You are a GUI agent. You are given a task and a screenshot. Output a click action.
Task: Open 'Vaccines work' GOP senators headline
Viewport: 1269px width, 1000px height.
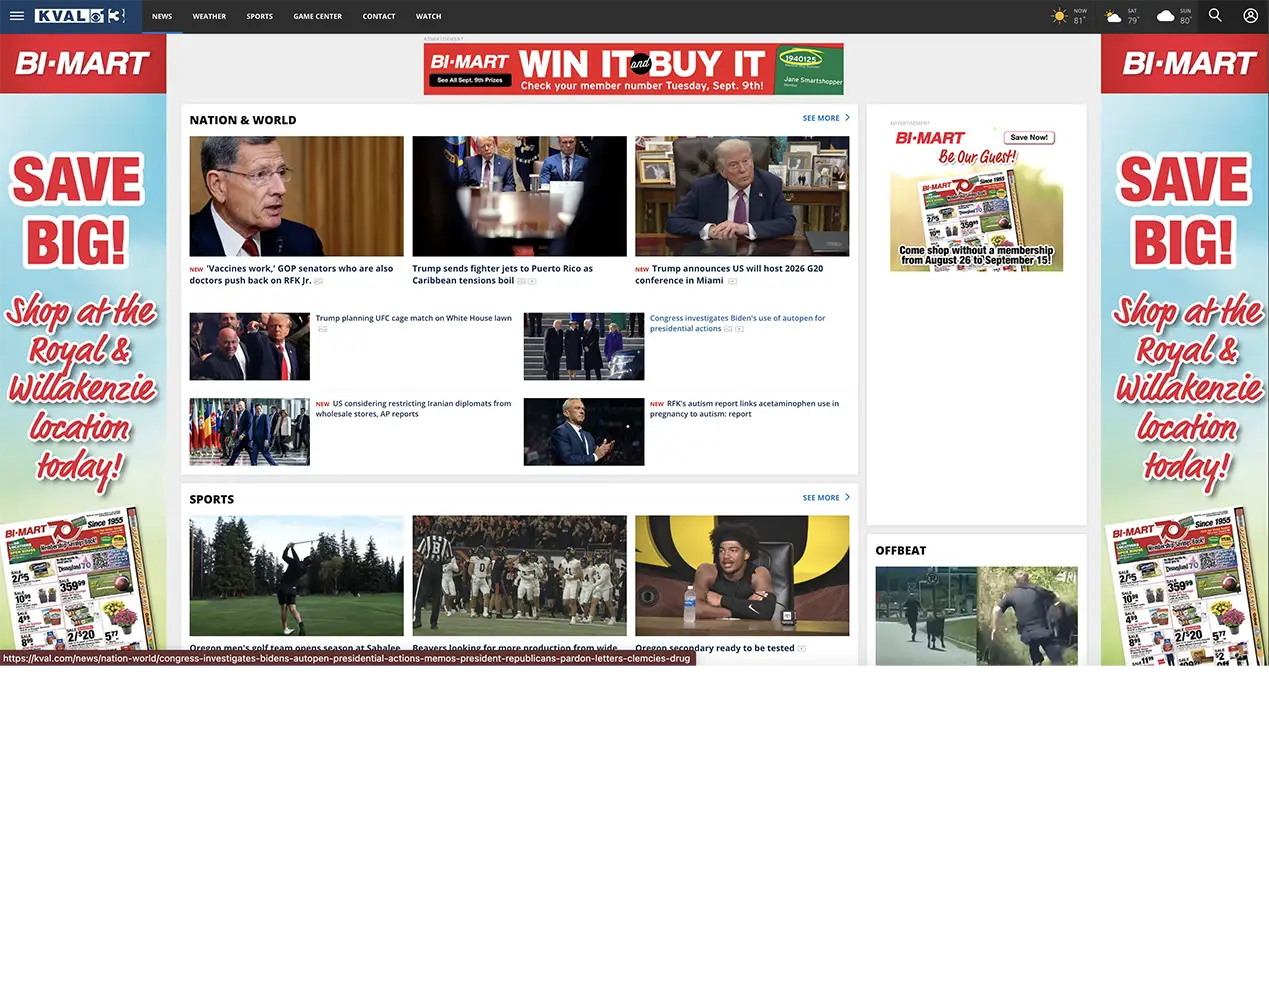pos(291,274)
